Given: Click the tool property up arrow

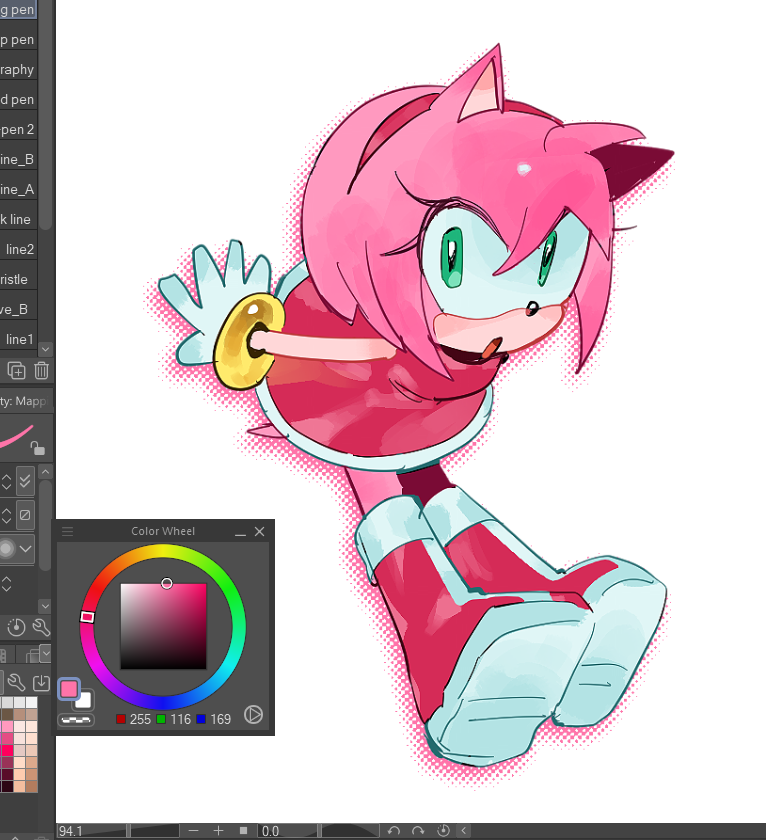Looking at the screenshot, I should tap(46, 472).
